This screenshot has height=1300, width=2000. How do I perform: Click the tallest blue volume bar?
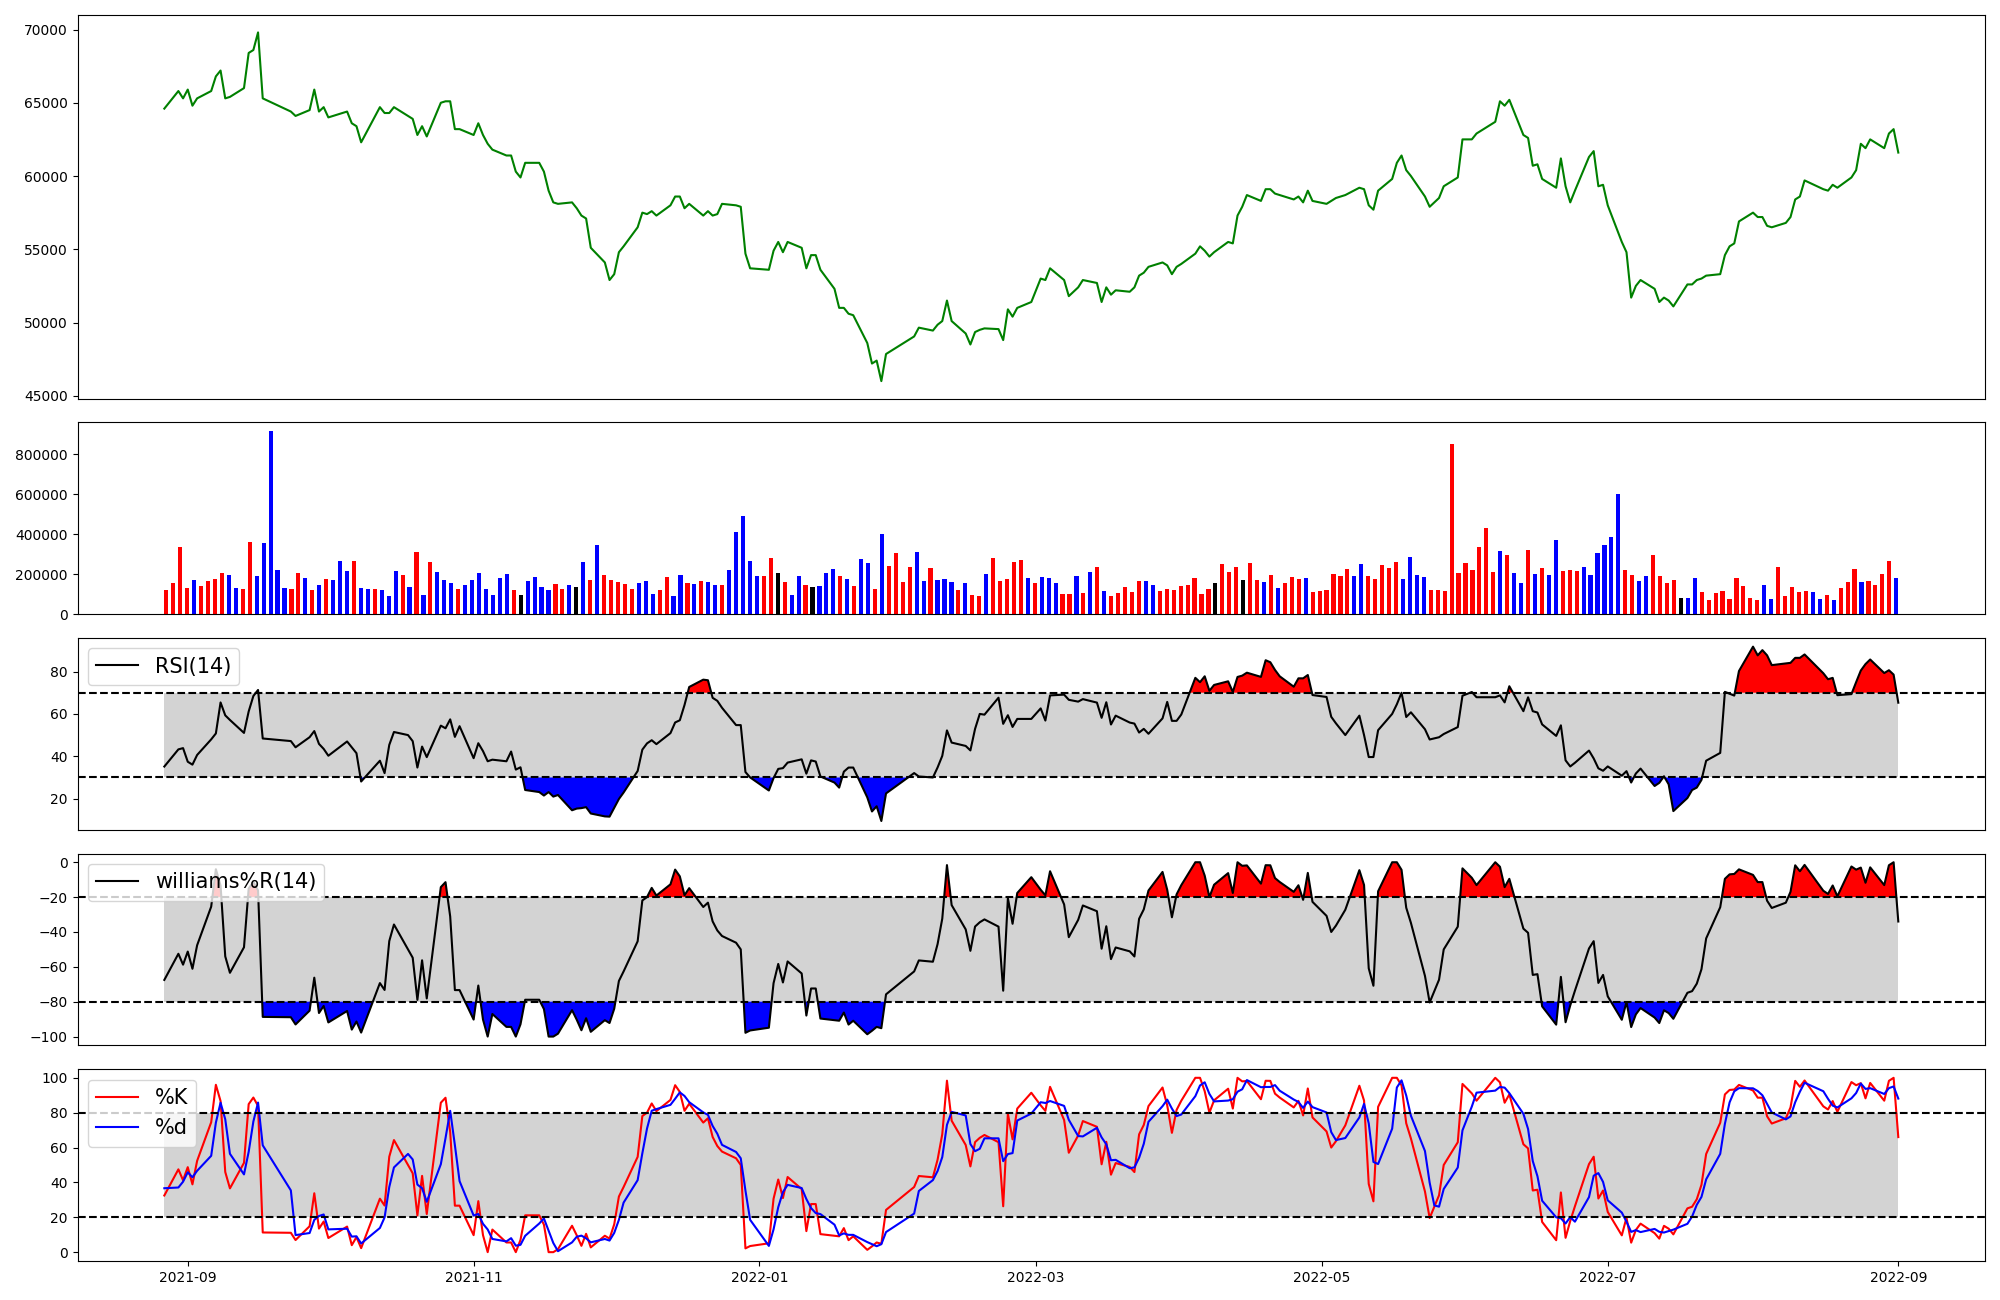[271, 520]
